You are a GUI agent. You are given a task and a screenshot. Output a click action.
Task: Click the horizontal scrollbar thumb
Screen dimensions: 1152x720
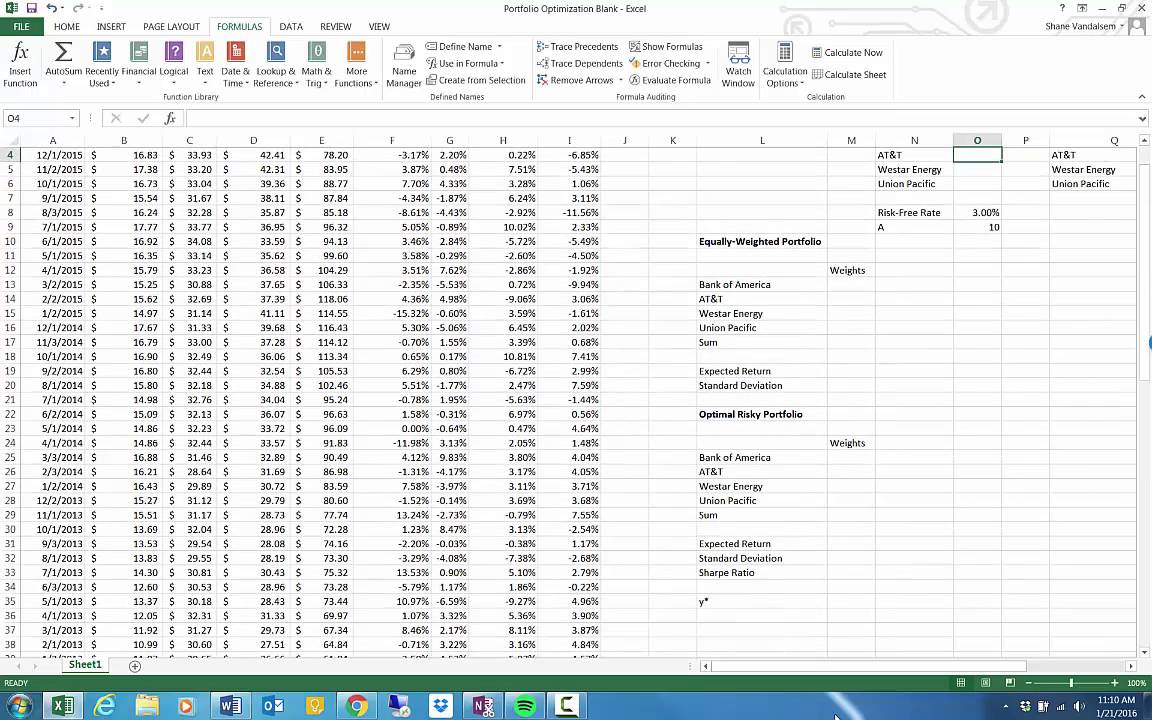[869, 666]
